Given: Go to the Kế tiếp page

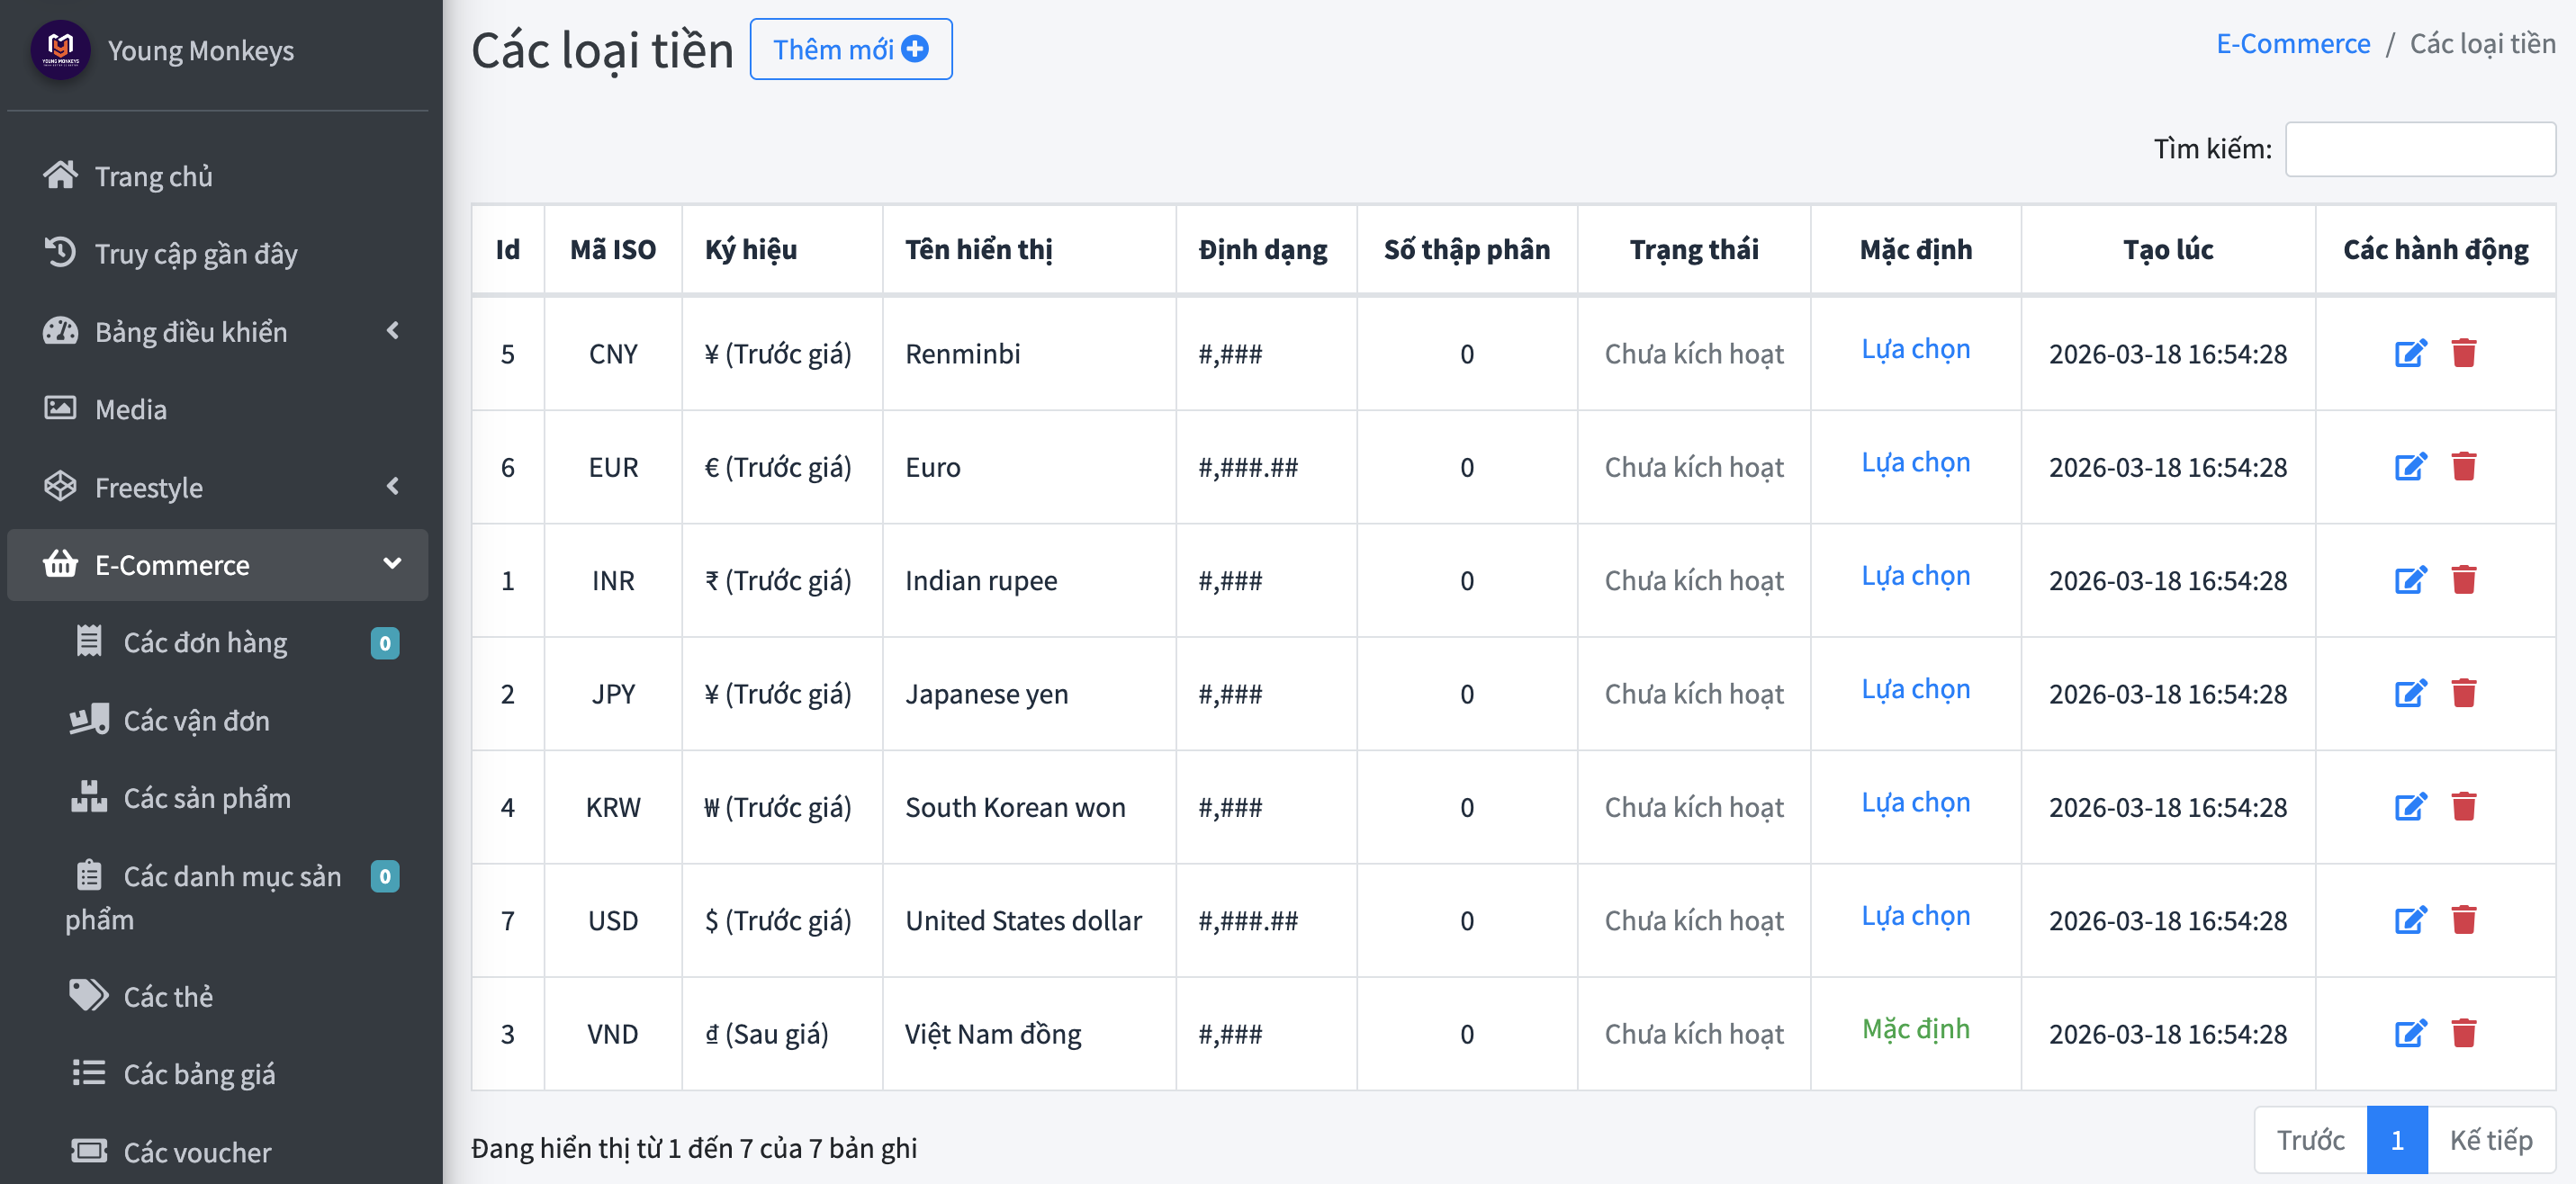Looking at the screenshot, I should coord(2490,1140).
